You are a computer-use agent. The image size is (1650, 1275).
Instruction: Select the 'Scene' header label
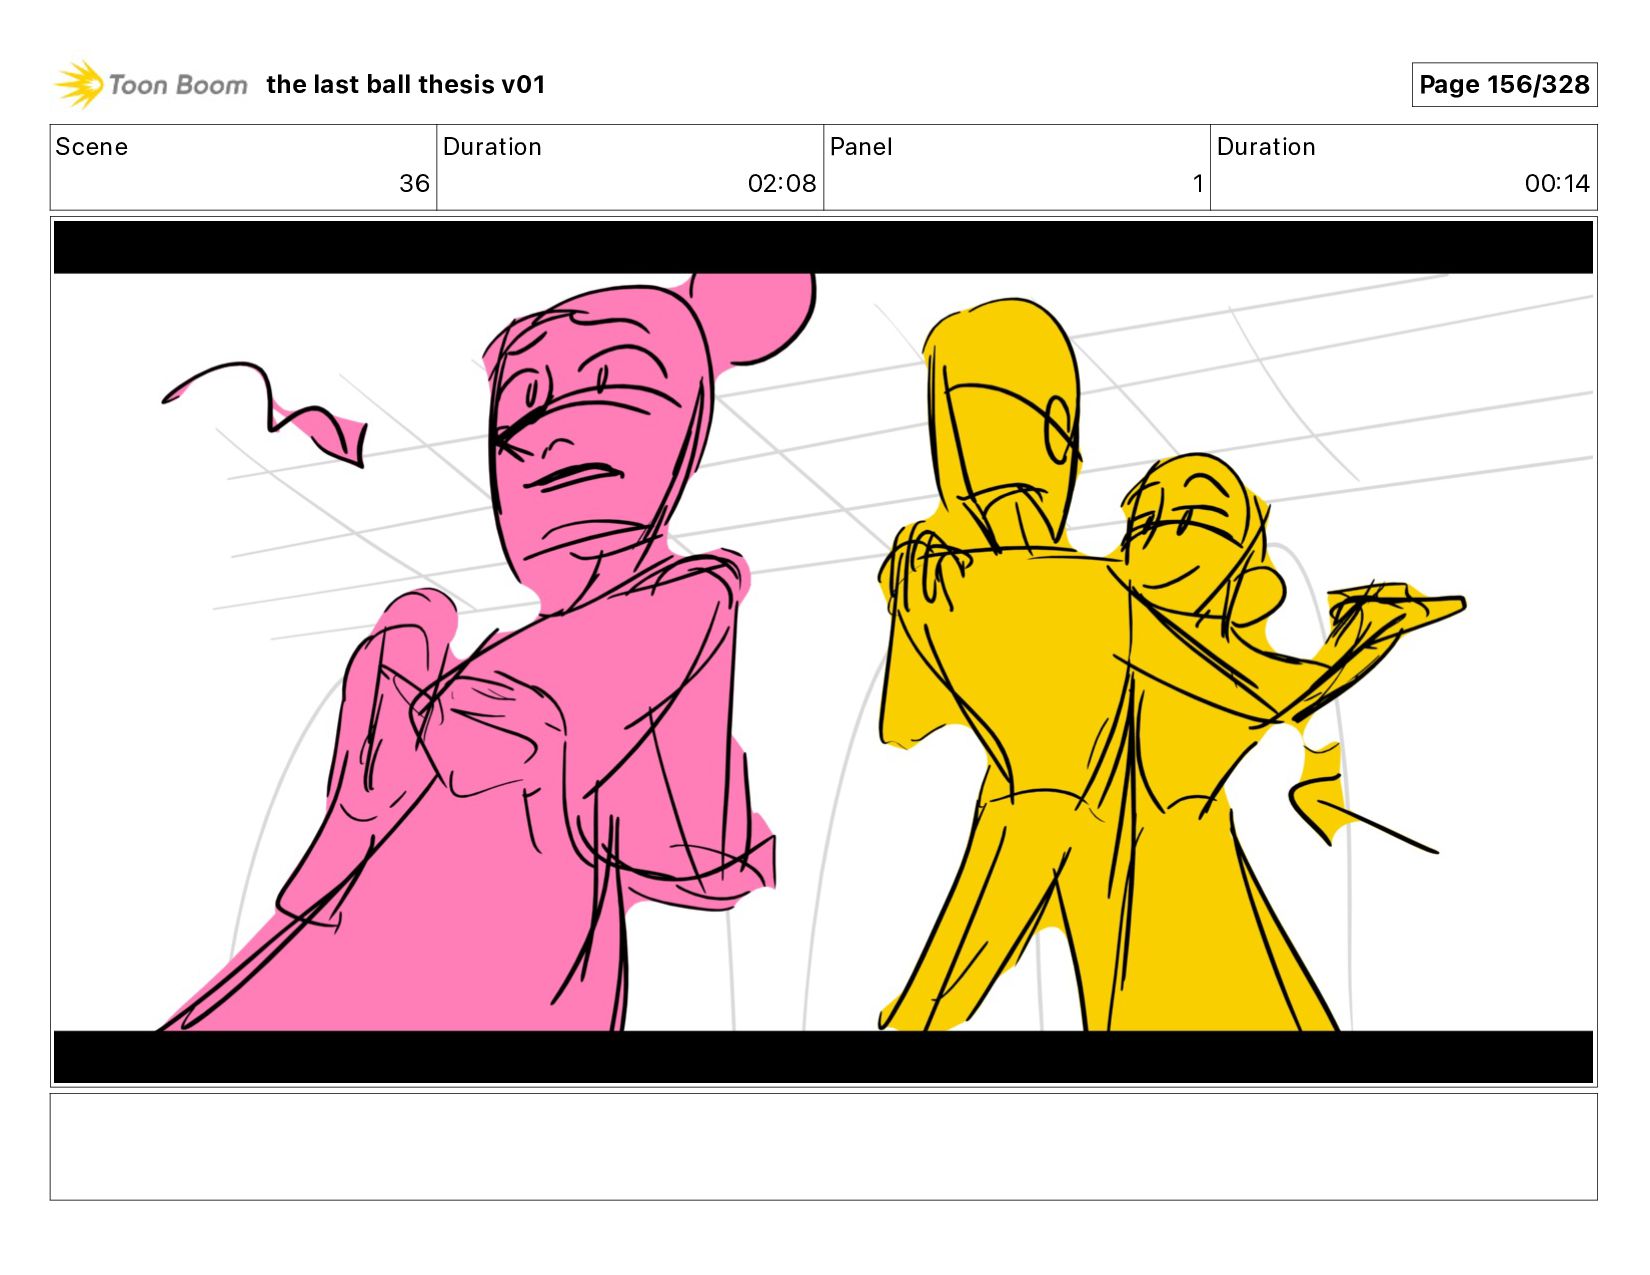[x=92, y=147]
